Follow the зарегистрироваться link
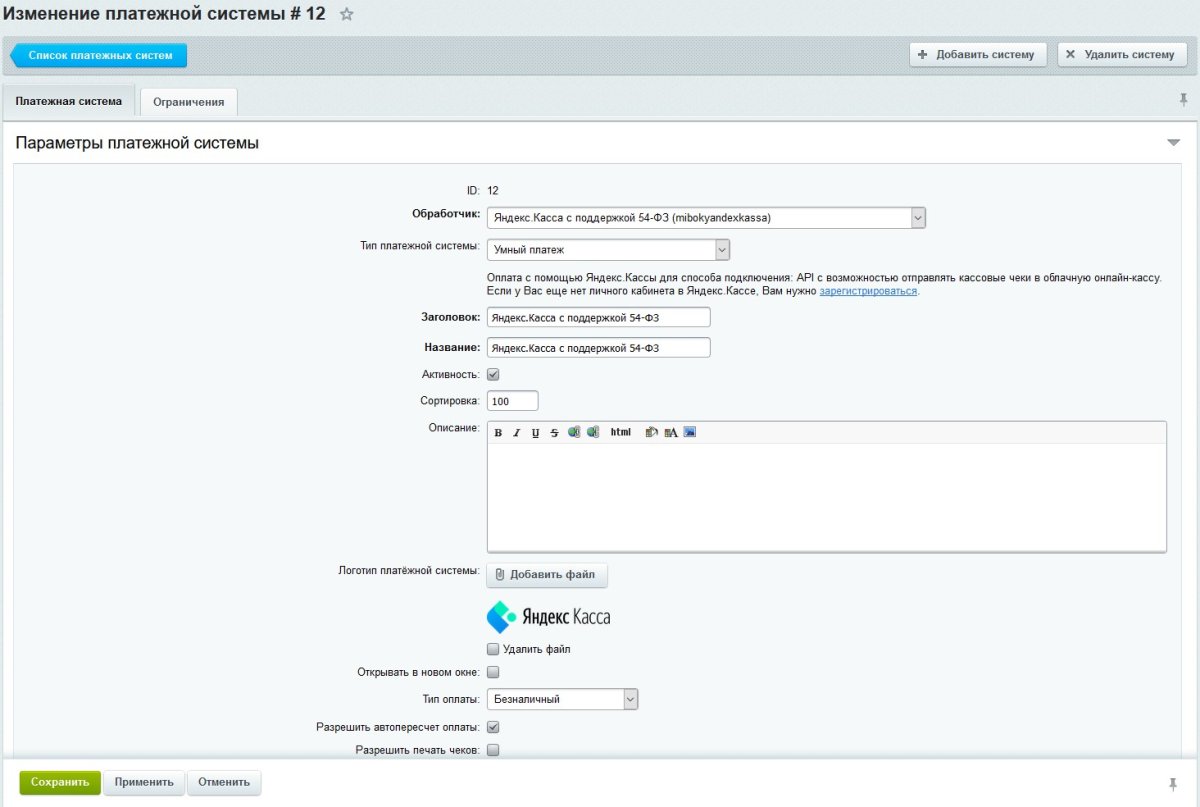Viewport: 1200px width, 807px height. tap(868, 291)
